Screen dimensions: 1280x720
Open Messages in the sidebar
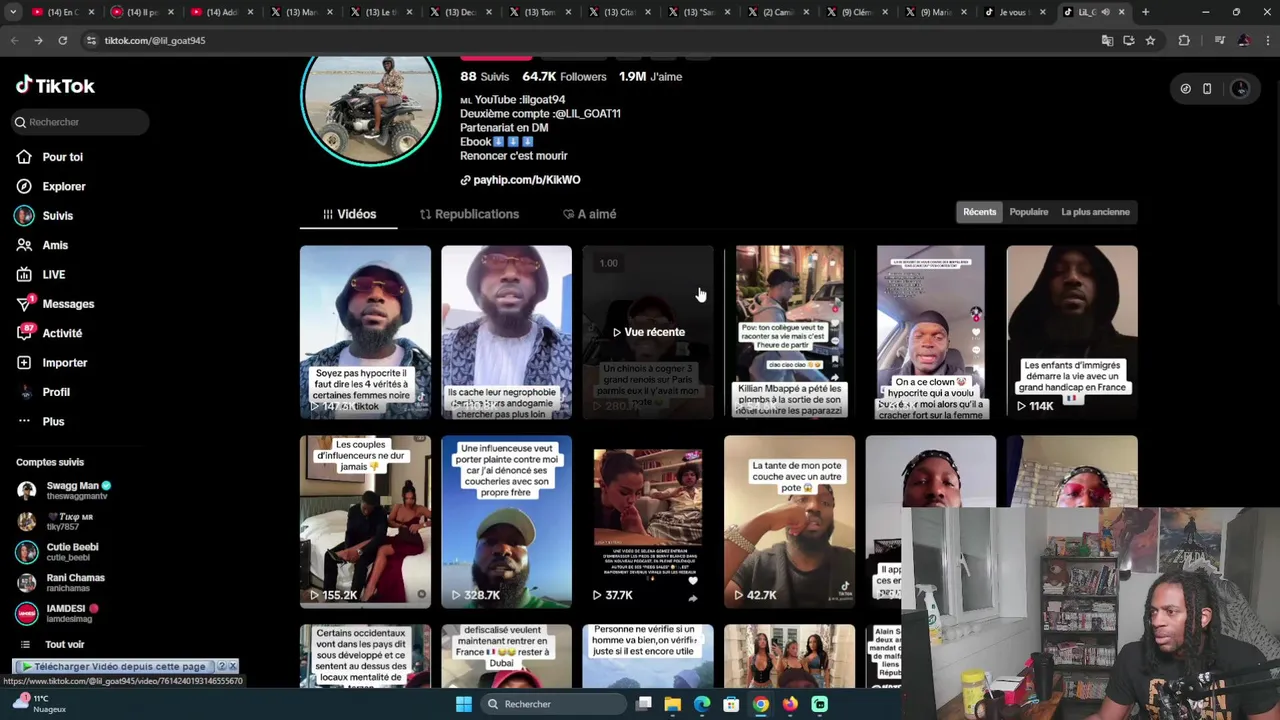click(x=68, y=304)
